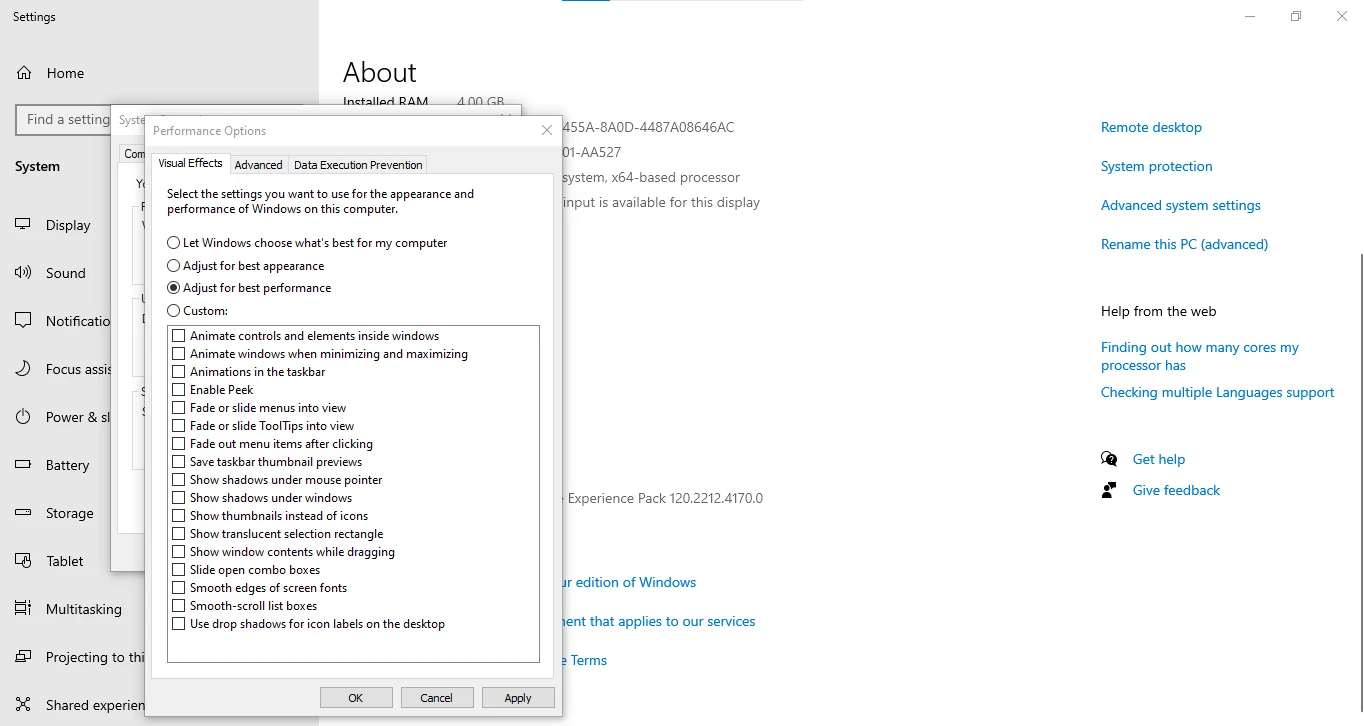Open Finding out how many cores link
Image resolution: width=1364 pixels, height=726 pixels.
[x=1200, y=356]
